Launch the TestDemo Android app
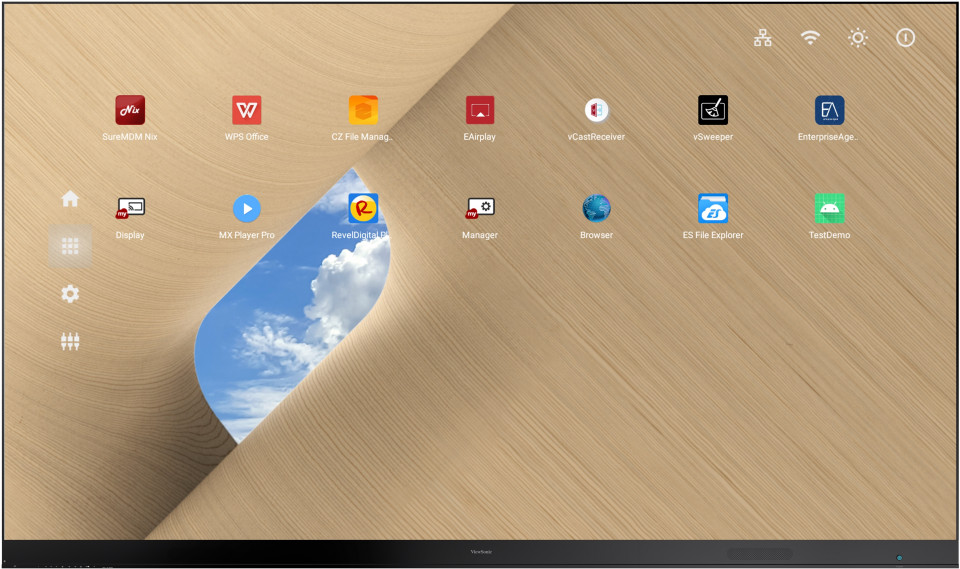This screenshot has height=569, width=960. click(829, 208)
